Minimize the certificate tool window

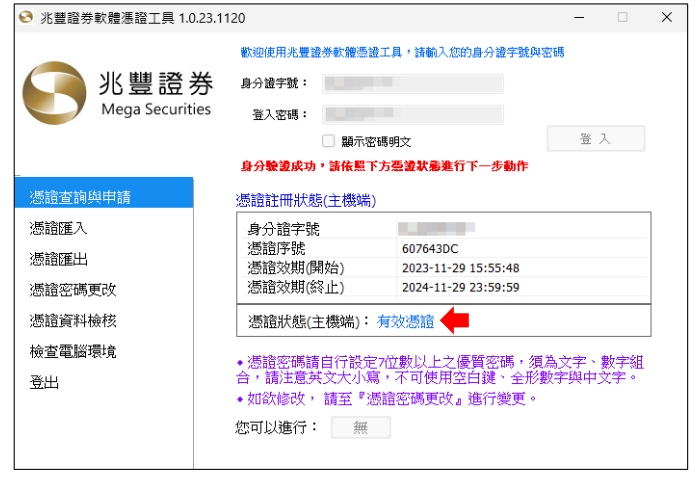[x=578, y=18]
